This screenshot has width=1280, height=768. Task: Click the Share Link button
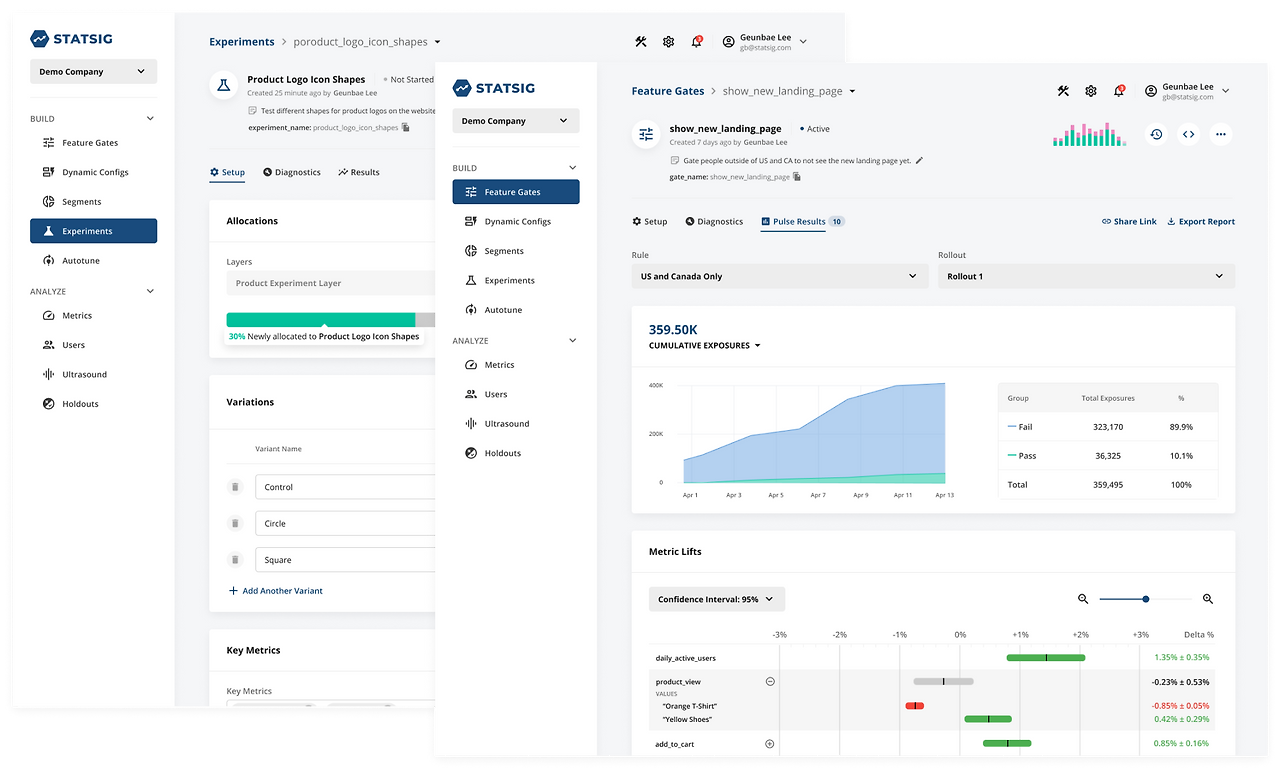(x=1129, y=222)
